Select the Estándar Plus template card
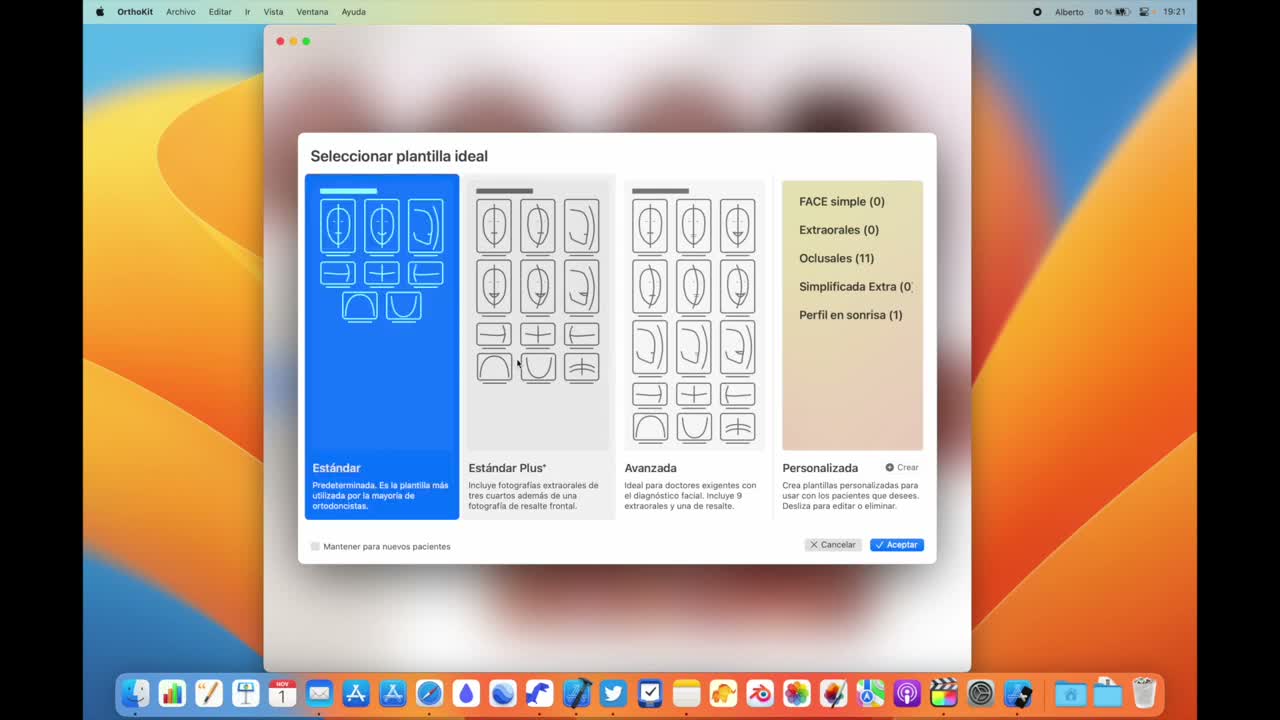The width and height of the screenshot is (1280, 720). 538,346
